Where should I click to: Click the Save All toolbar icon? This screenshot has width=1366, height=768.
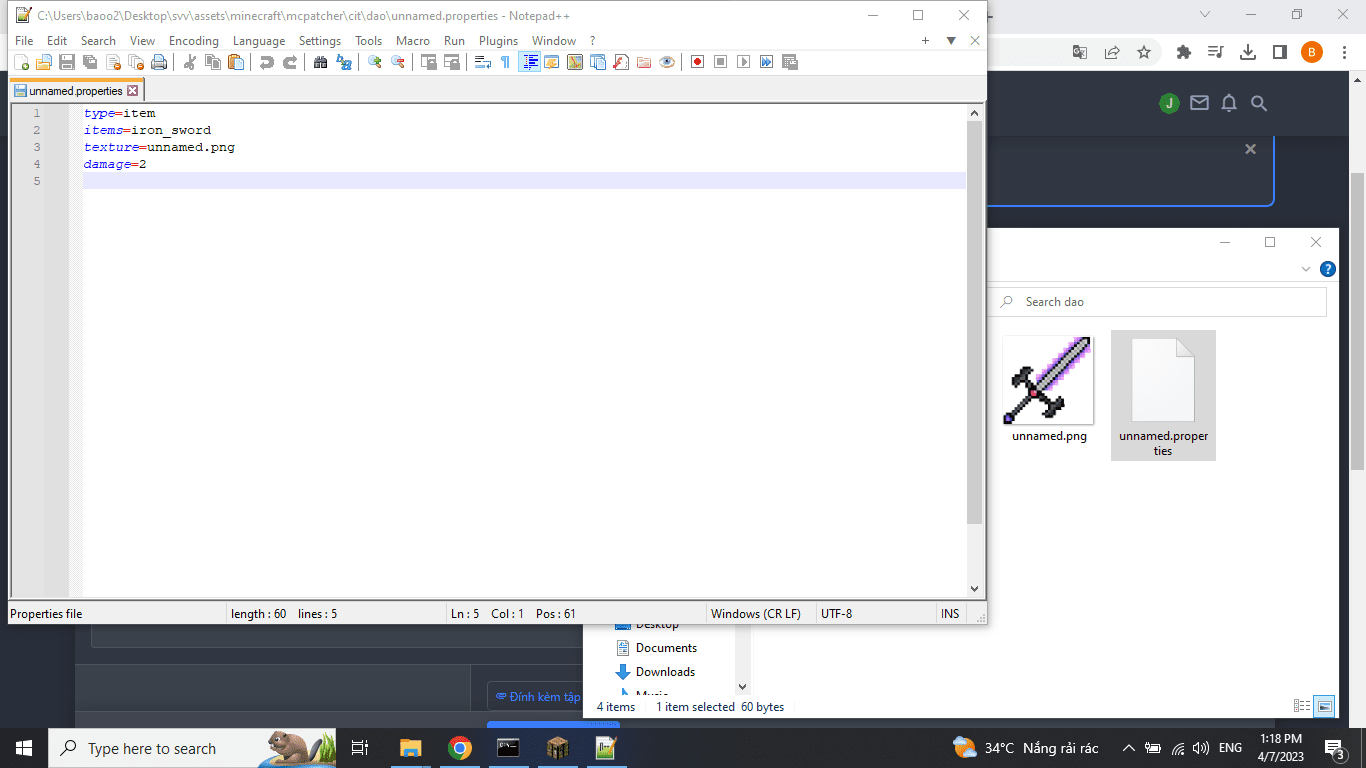pos(90,62)
